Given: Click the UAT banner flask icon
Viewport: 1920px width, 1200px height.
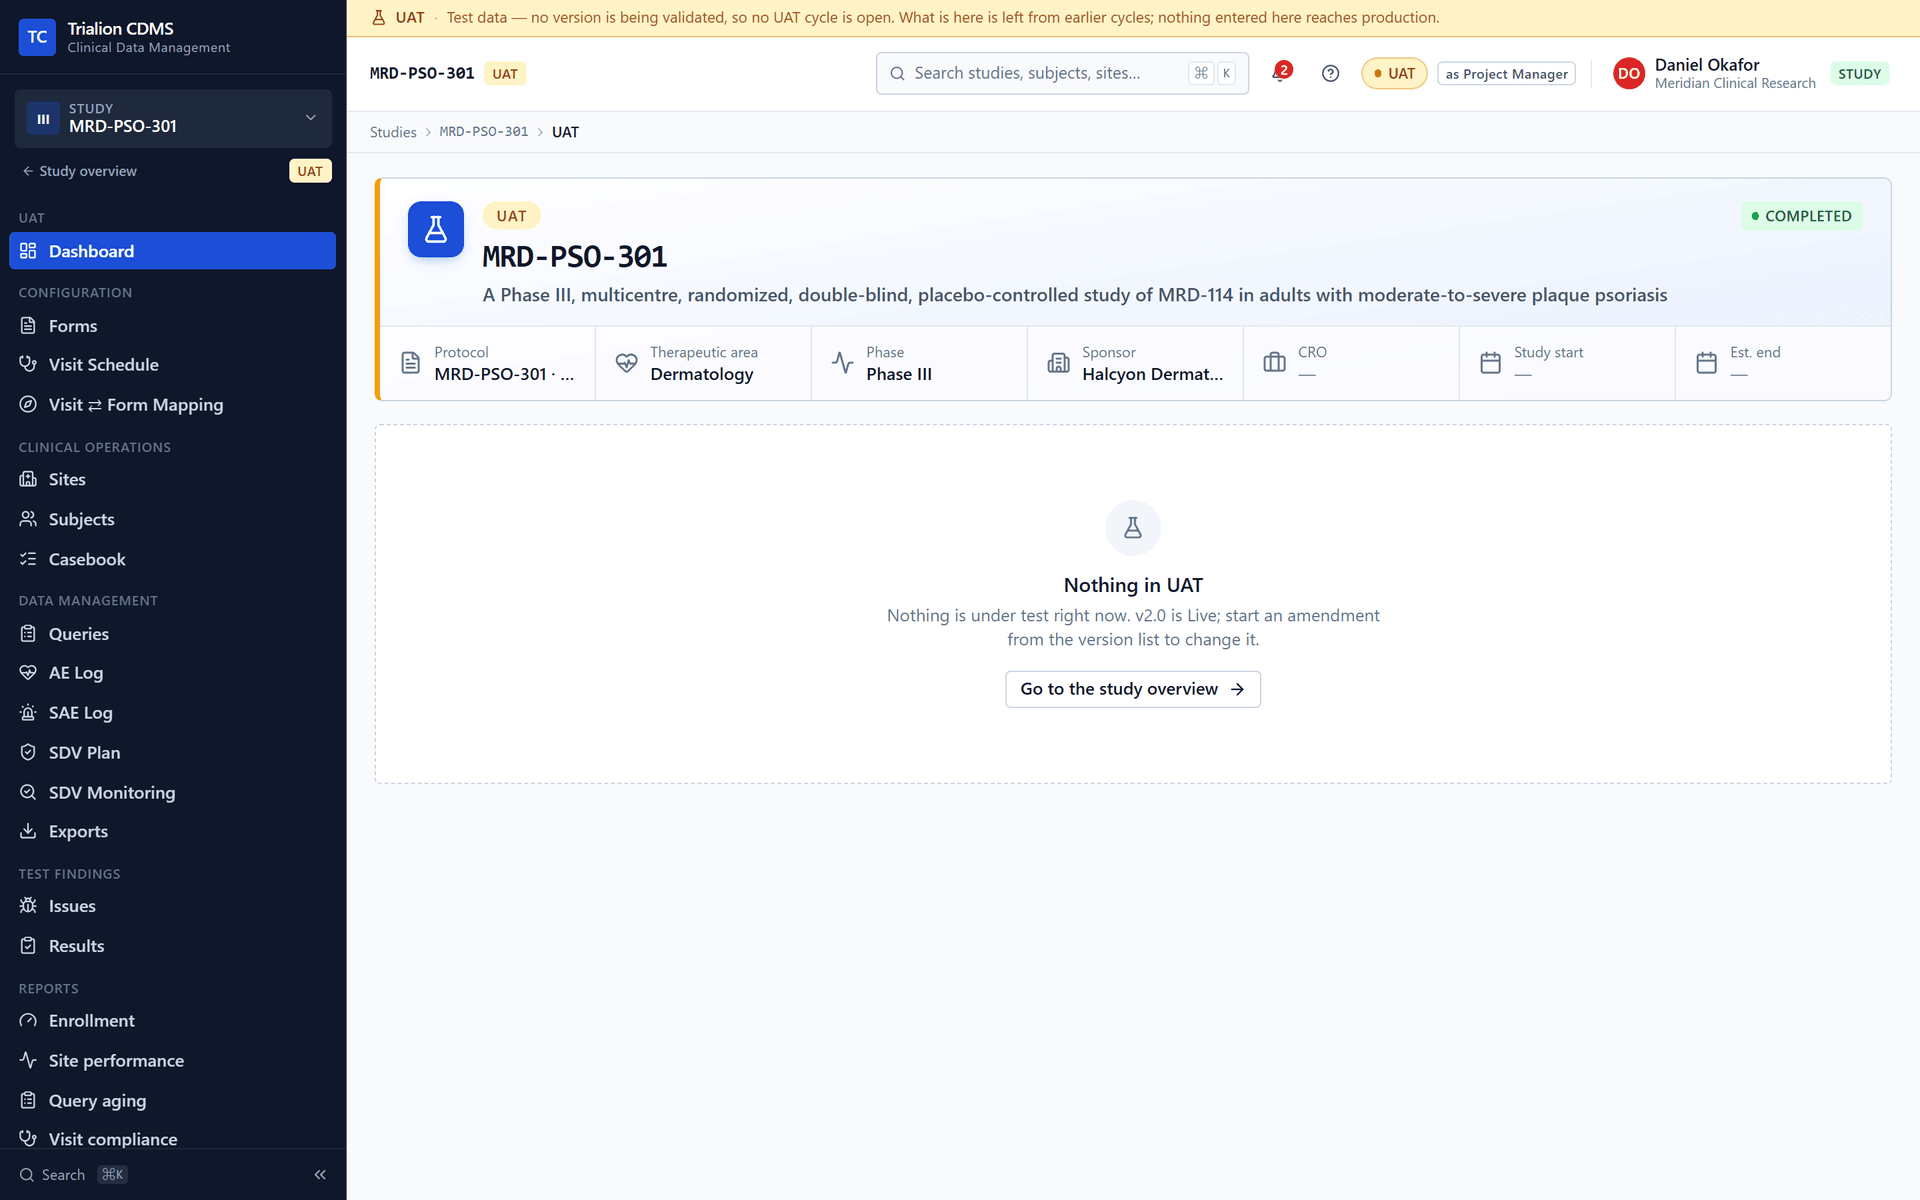Looking at the screenshot, I should click(x=378, y=17).
